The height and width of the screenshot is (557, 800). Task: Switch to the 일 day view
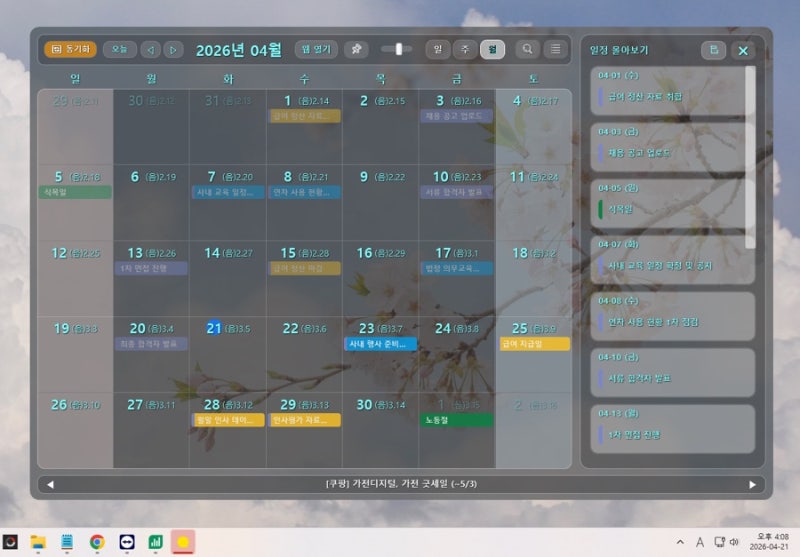click(438, 49)
